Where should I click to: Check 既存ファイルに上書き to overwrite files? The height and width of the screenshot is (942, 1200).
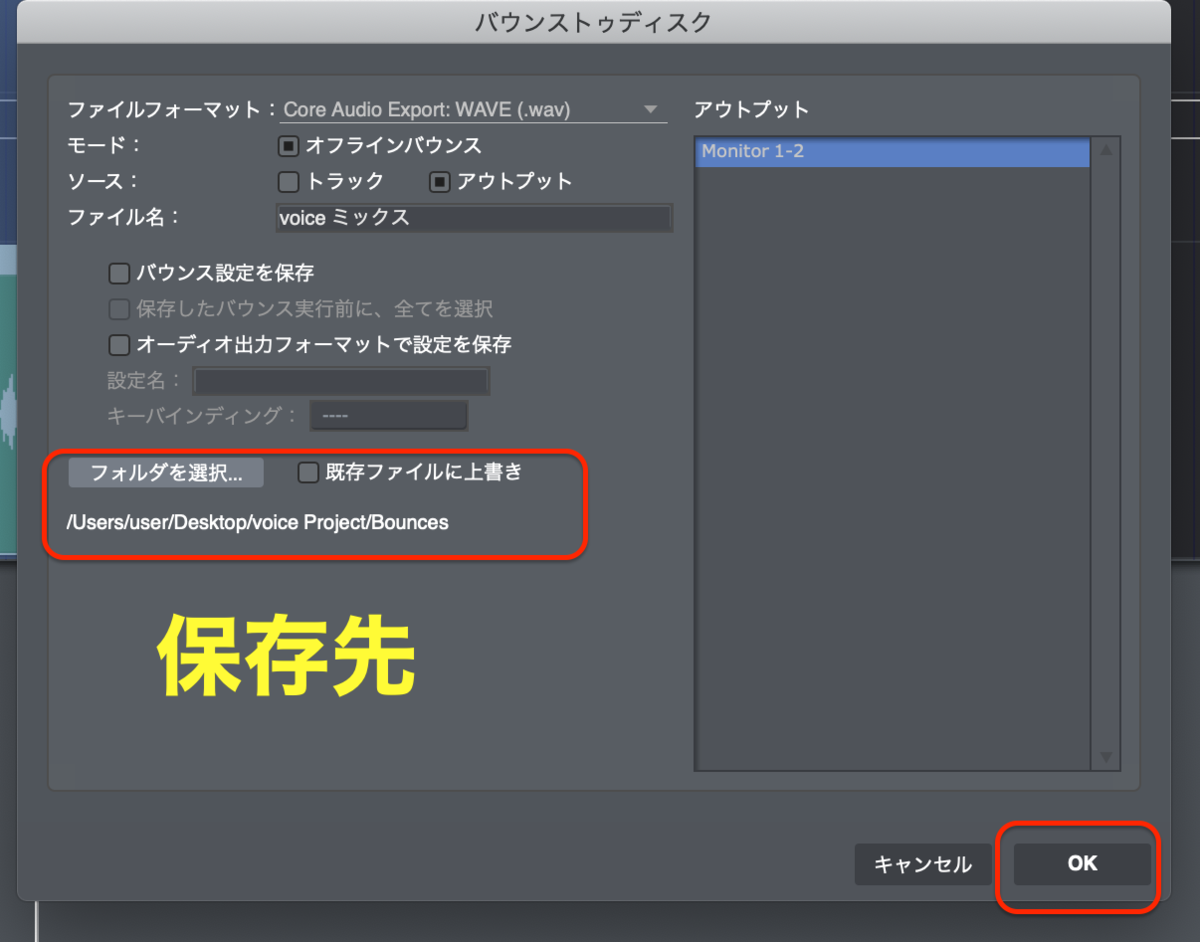point(307,472)
